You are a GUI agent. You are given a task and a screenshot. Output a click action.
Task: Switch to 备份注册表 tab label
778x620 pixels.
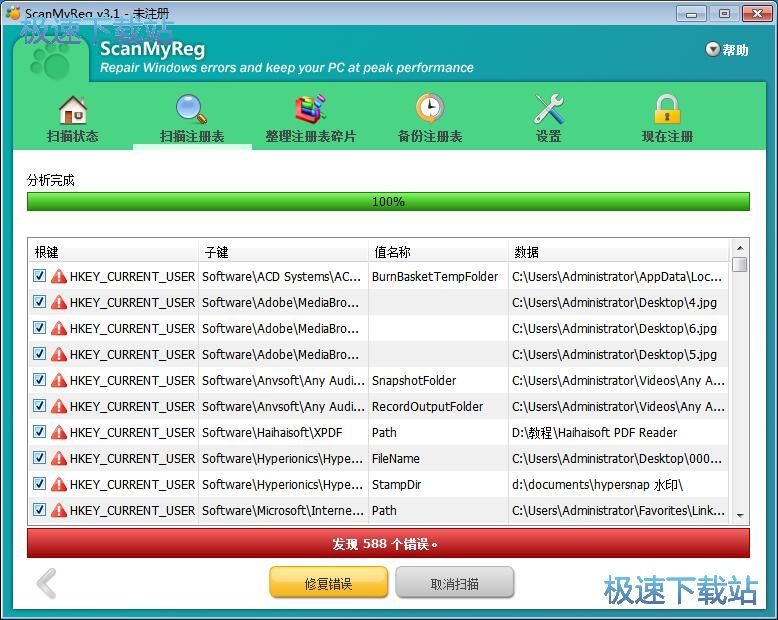pyautogui.click(x=430, y=136)
